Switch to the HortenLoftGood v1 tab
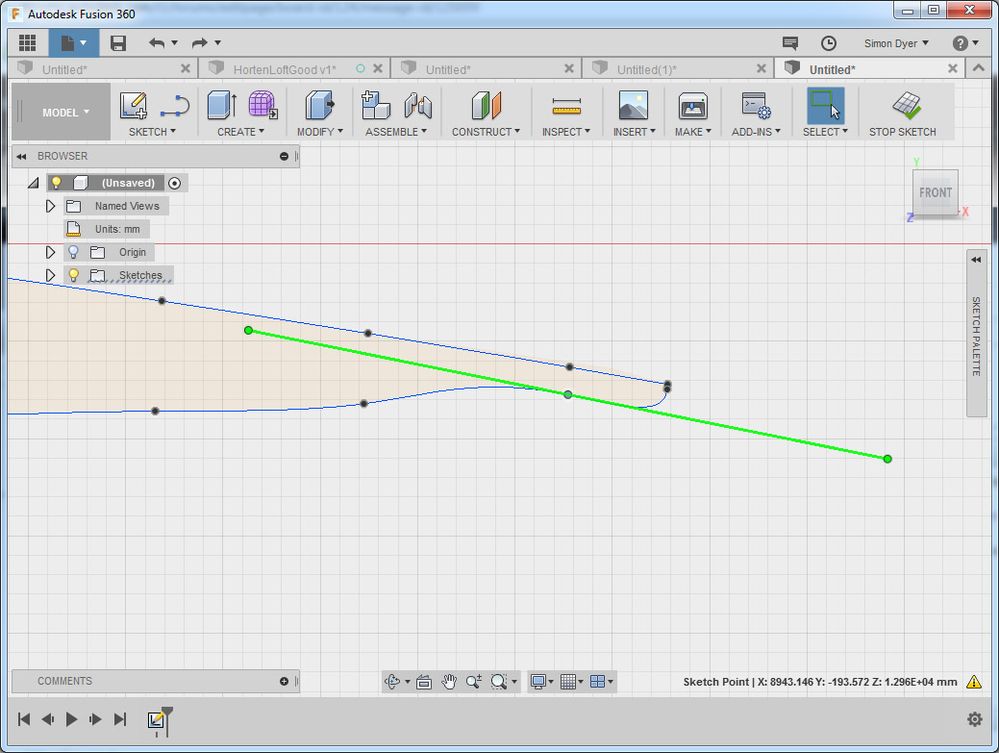999x753 pixels. point(284,69)
